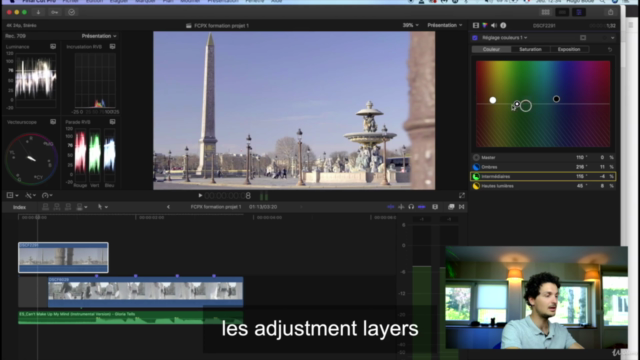Open the enhancements wand dropdown
Screen dimensions: 640x360
(31, 196)
